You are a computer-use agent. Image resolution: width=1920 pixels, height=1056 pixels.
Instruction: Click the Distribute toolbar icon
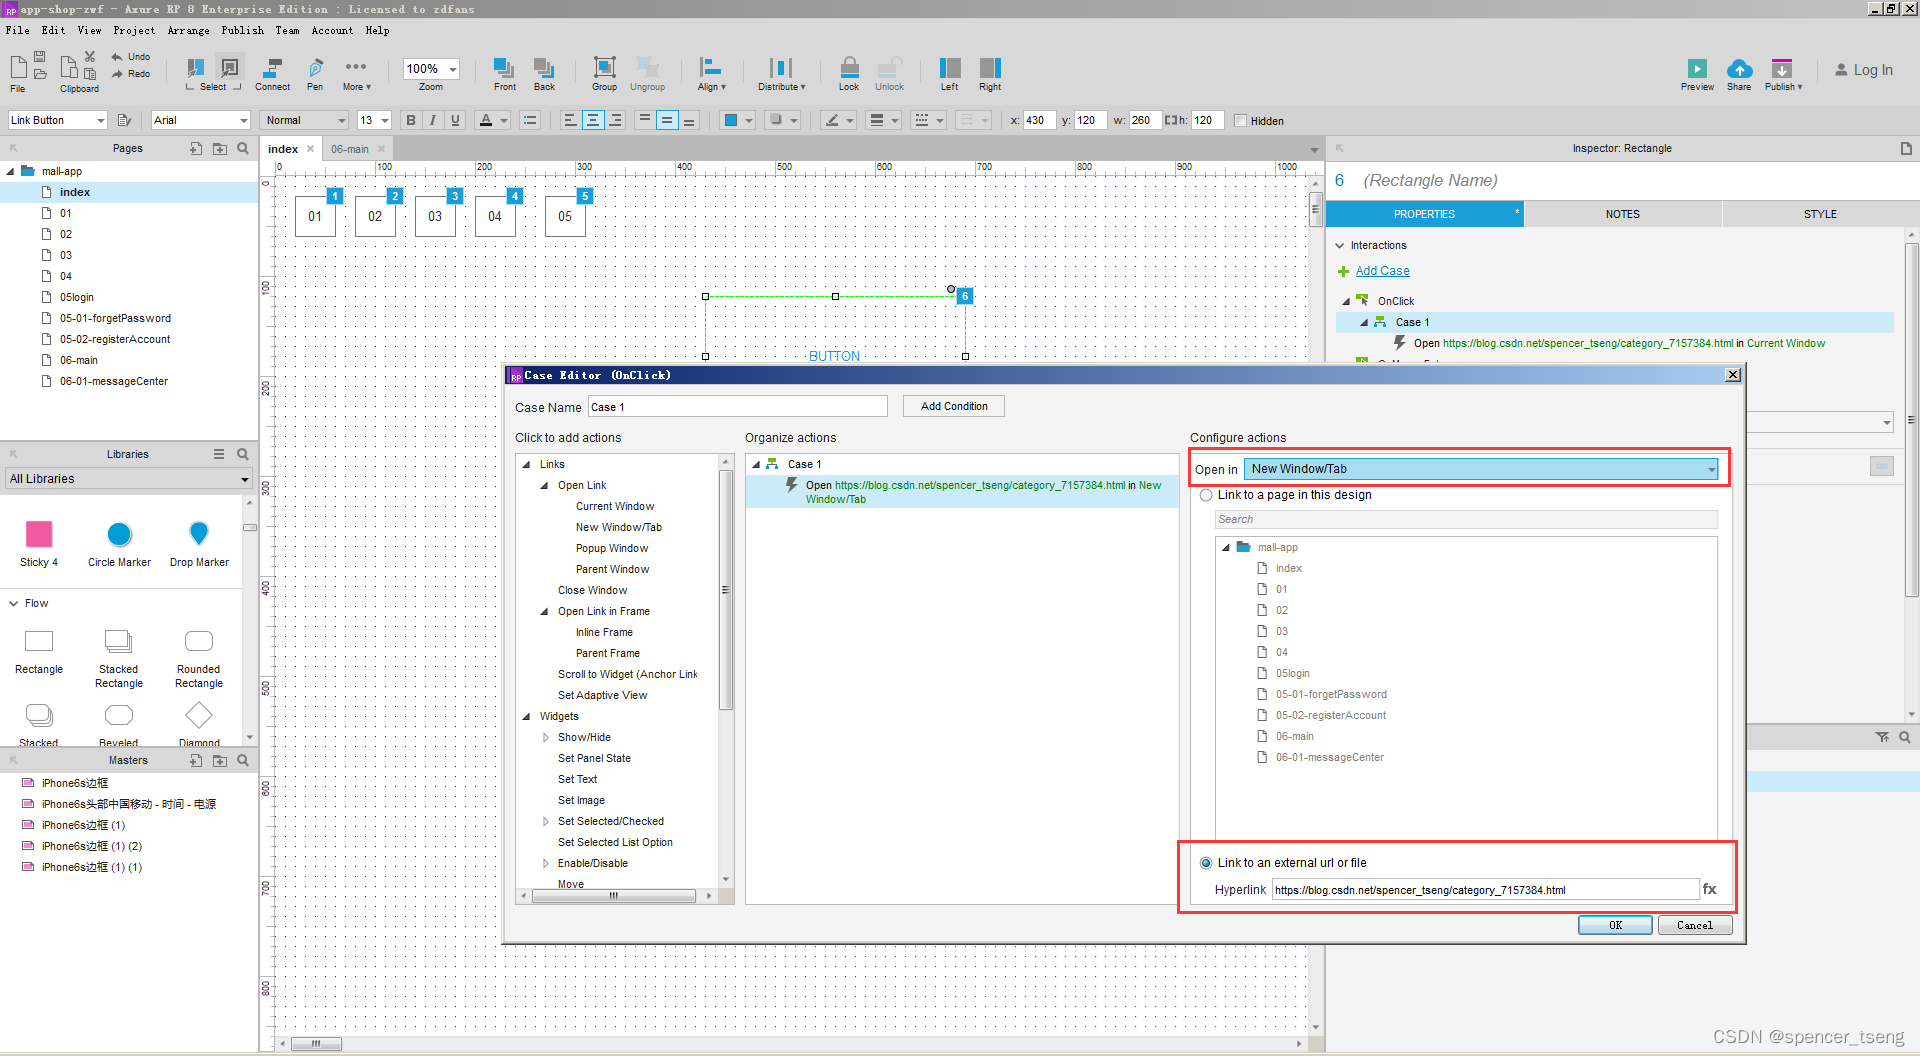tap(781, 68)
